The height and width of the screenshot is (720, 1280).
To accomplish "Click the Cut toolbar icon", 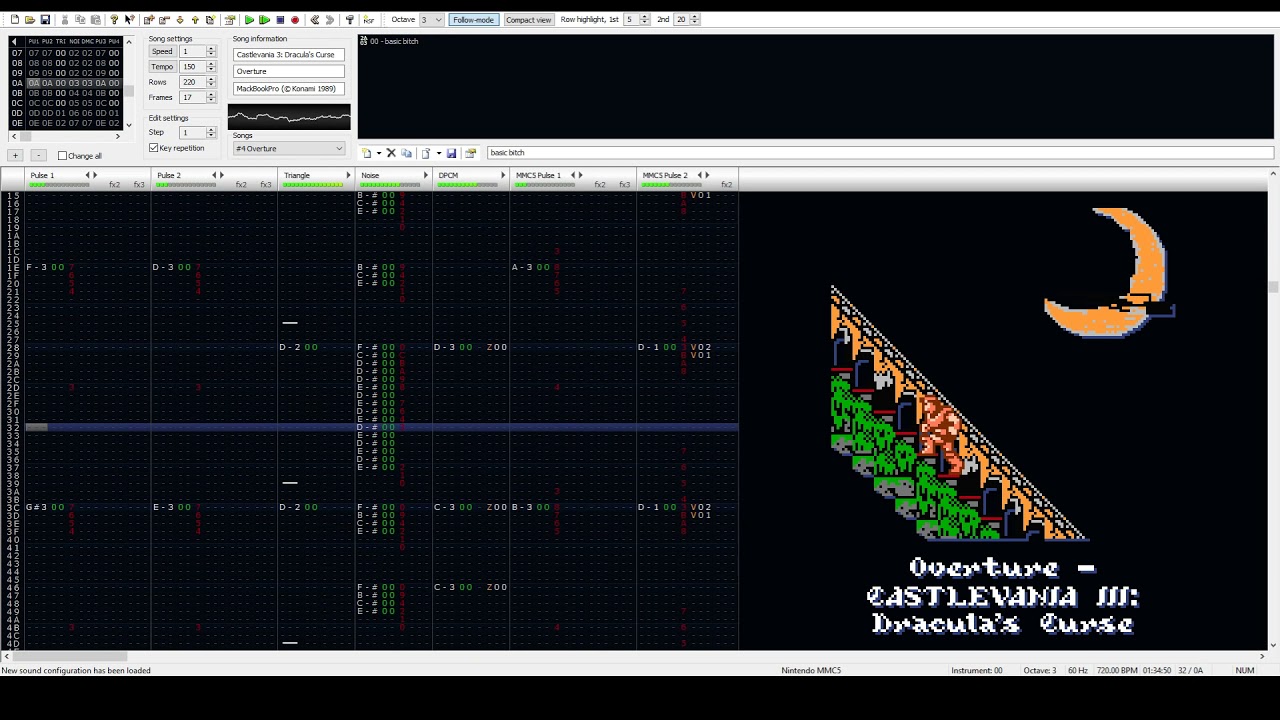I will pos(65,20).
